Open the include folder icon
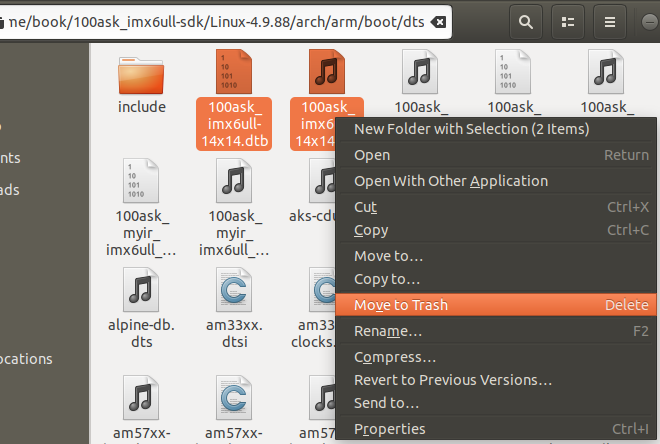Image resolution: width=660 pixels, height=444 pixels. 141,76
